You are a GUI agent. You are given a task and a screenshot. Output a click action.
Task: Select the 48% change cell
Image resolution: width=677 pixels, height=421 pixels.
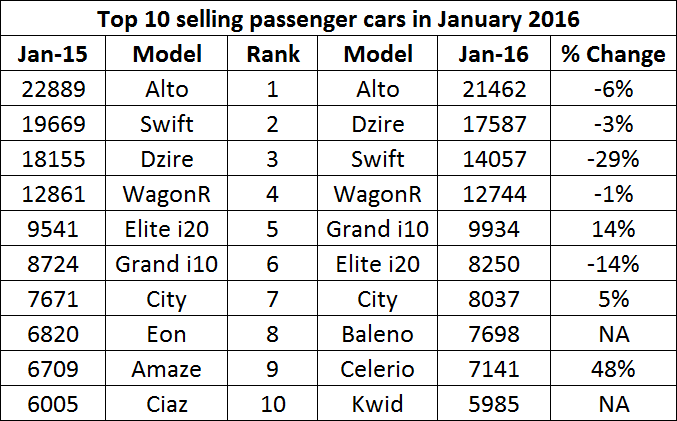tap(612, 369)
